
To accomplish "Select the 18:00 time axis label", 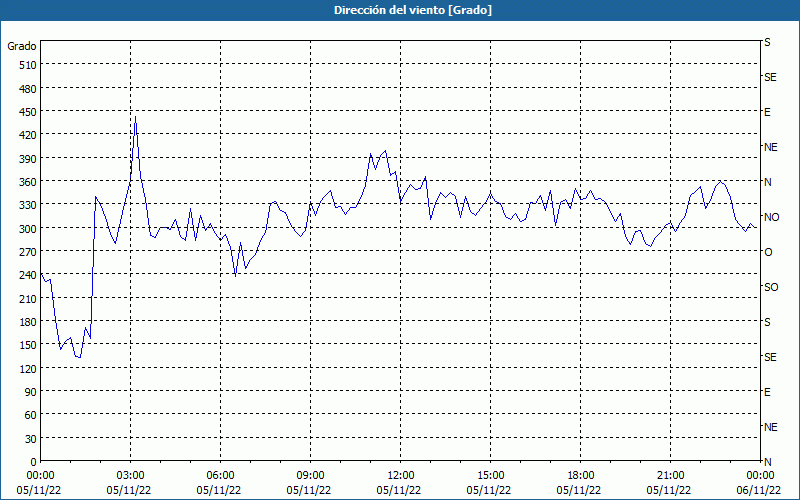I will [581, 476].
